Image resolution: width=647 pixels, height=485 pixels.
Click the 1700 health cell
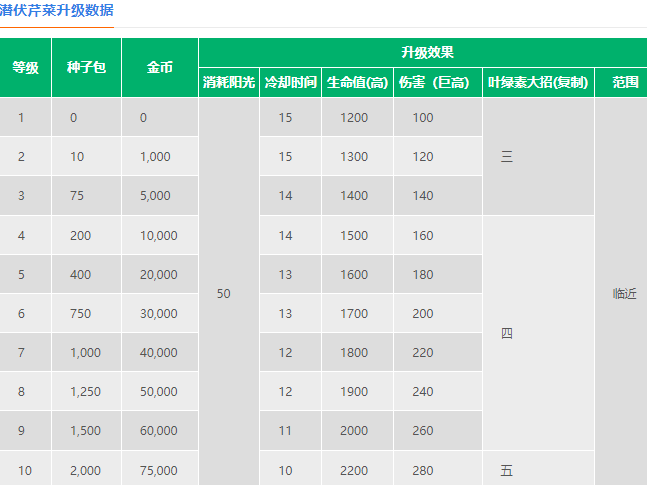click(357, 313)
